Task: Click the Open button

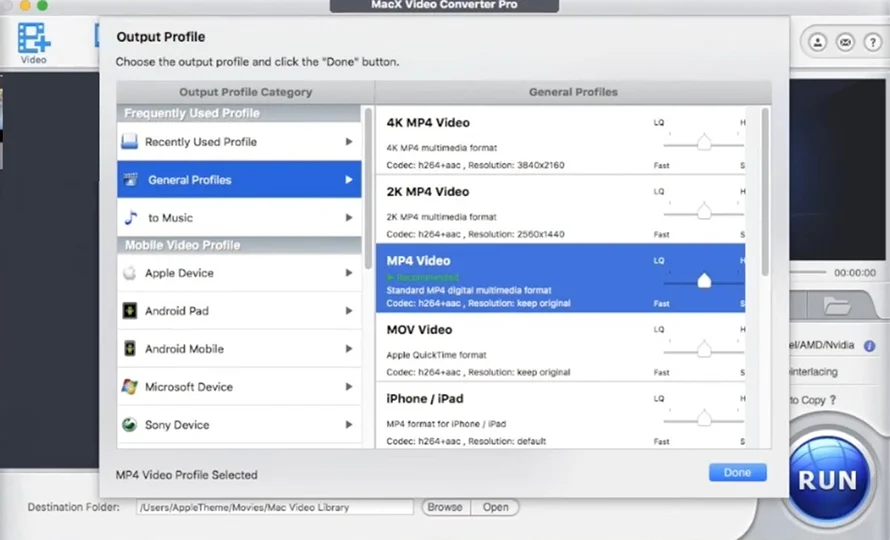Action: pos(496,507)
